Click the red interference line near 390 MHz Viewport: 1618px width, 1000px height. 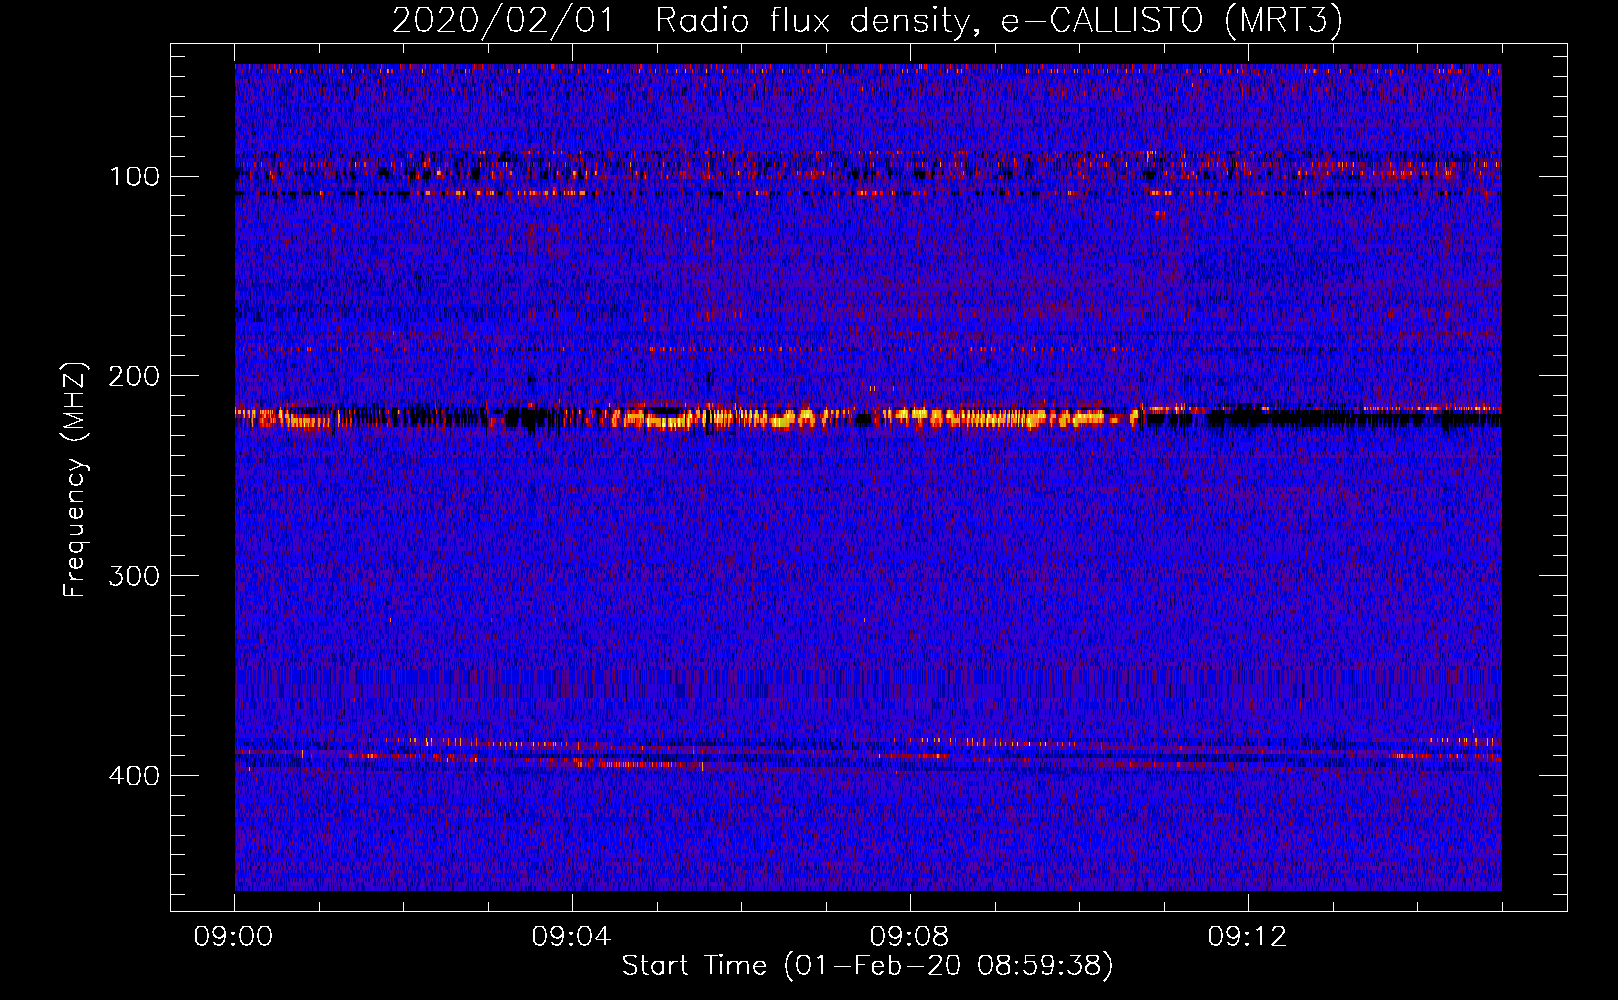868,754
